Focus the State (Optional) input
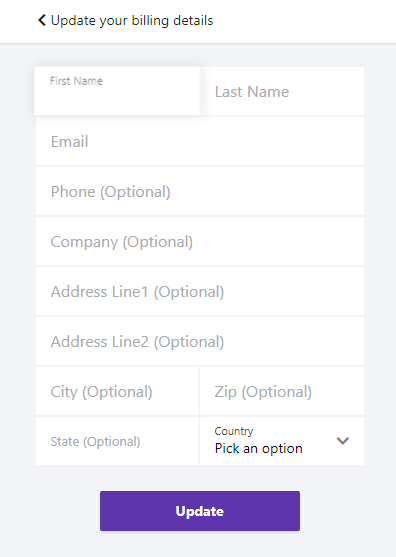Viewport: 396px width, 557px height. coord(117,441)
